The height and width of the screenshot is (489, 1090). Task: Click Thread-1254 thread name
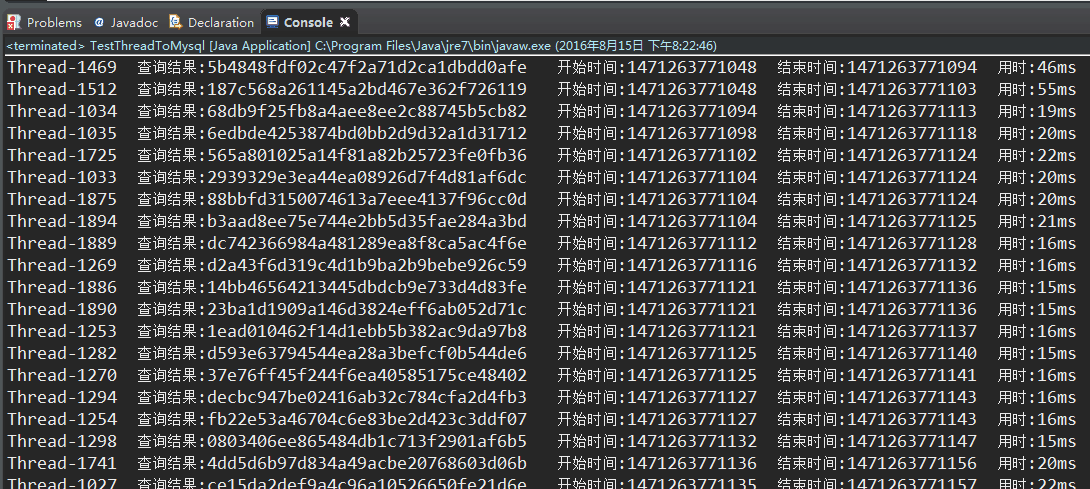[x=62, y=419]
